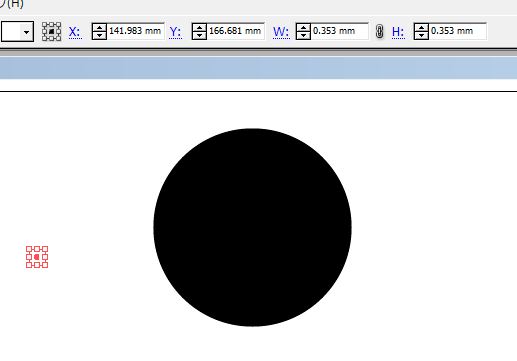Screen dimensions: 517x361
Task: Decrease X position with down arrow
Action: point(99,35)
